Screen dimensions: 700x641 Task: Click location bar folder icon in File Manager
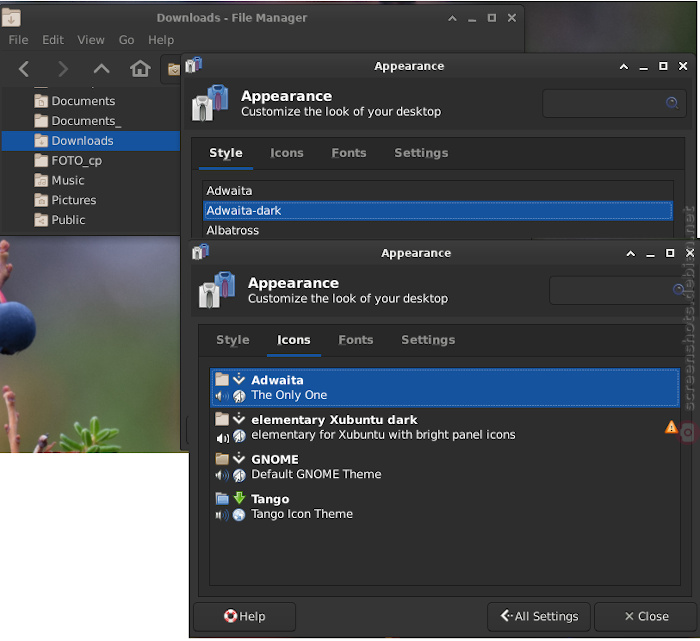(x=174, y=69)
